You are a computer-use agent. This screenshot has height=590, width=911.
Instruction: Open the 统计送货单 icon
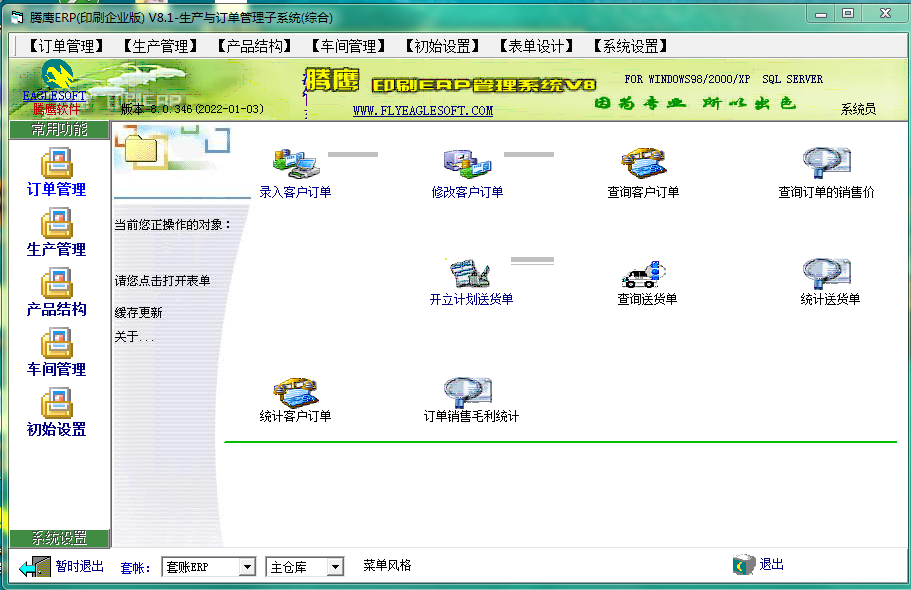click(827, 274)
